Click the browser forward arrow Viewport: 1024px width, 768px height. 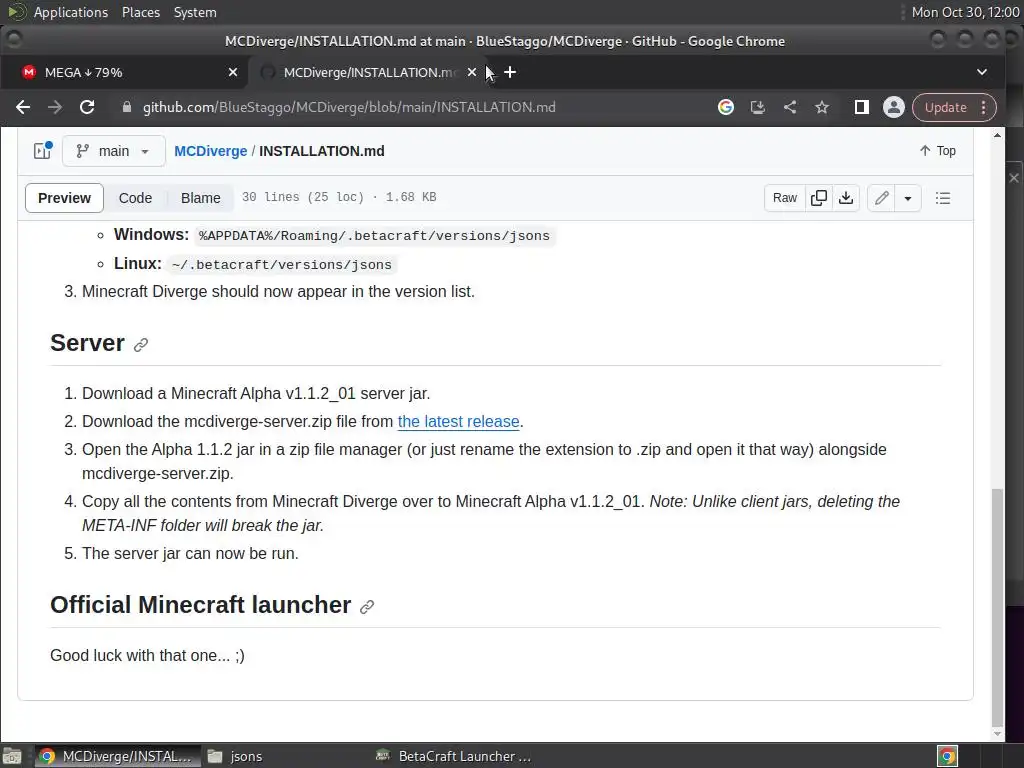tap(55, 107)
